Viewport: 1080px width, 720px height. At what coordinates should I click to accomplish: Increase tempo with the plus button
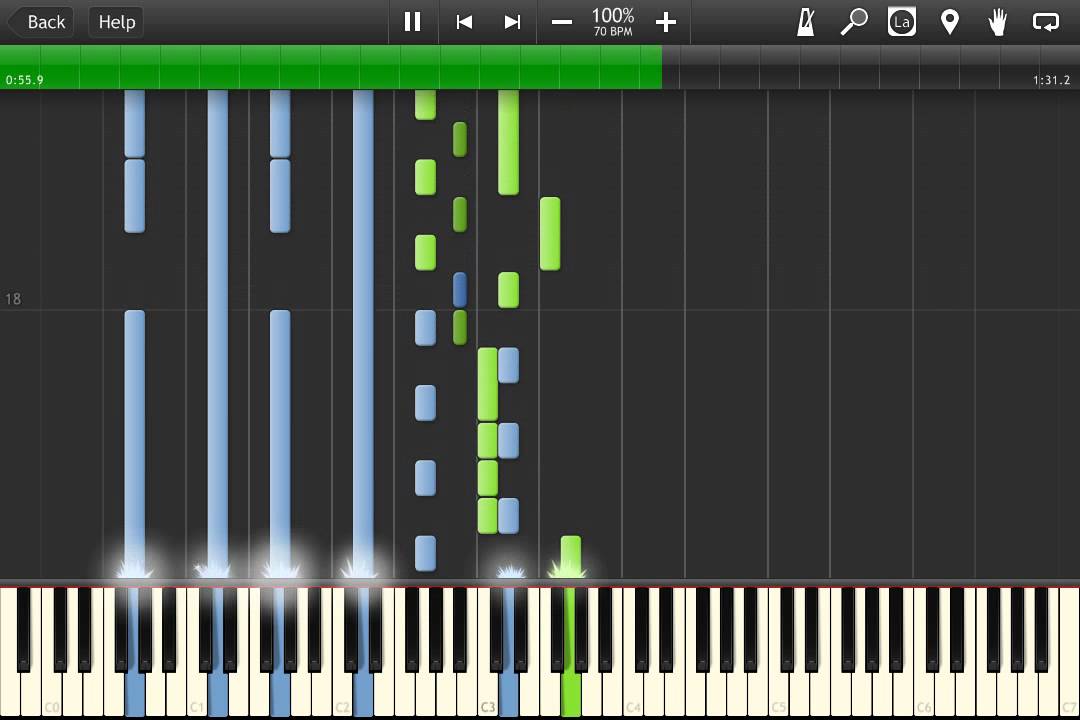pyautogui.click(x=666, y=22)
